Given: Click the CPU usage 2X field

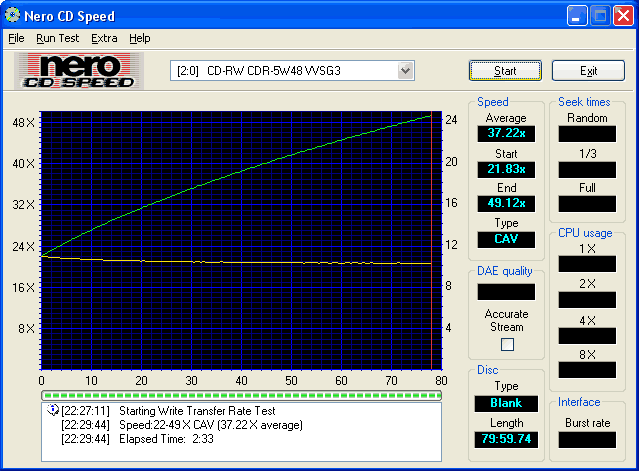Looking at the screenshot, I should (x=587, y=300).
